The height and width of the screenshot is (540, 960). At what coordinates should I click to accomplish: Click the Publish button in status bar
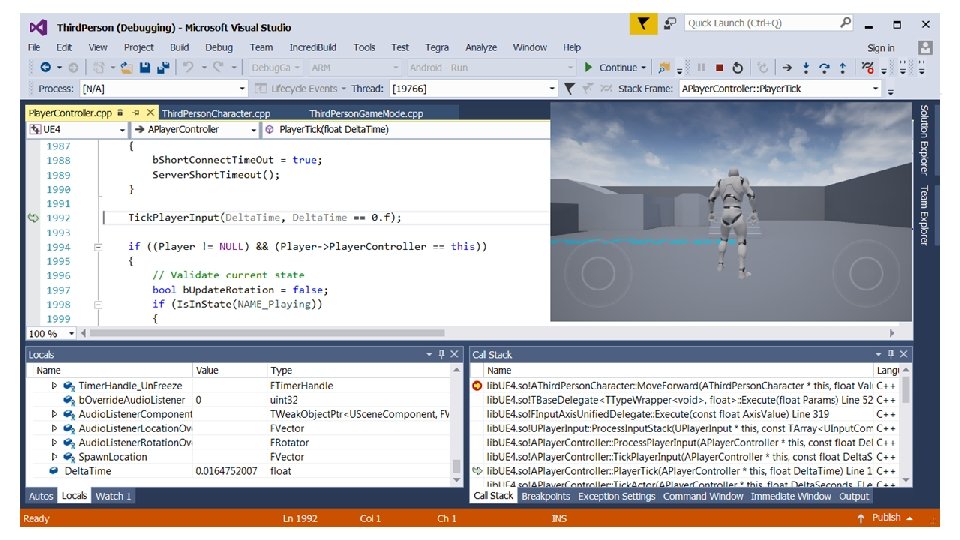886,518
